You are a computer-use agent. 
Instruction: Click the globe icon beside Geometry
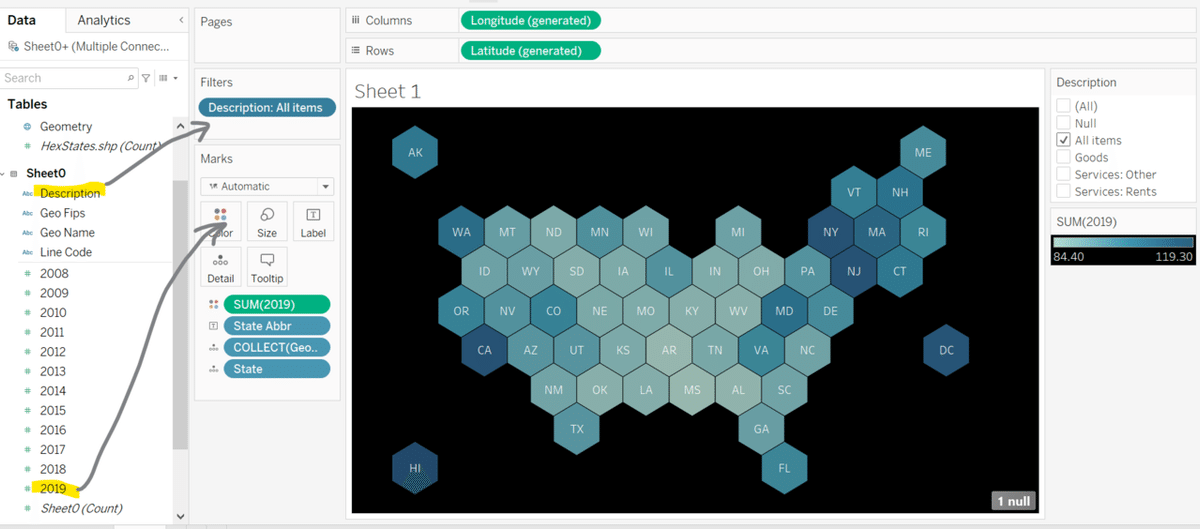(27, 127)
